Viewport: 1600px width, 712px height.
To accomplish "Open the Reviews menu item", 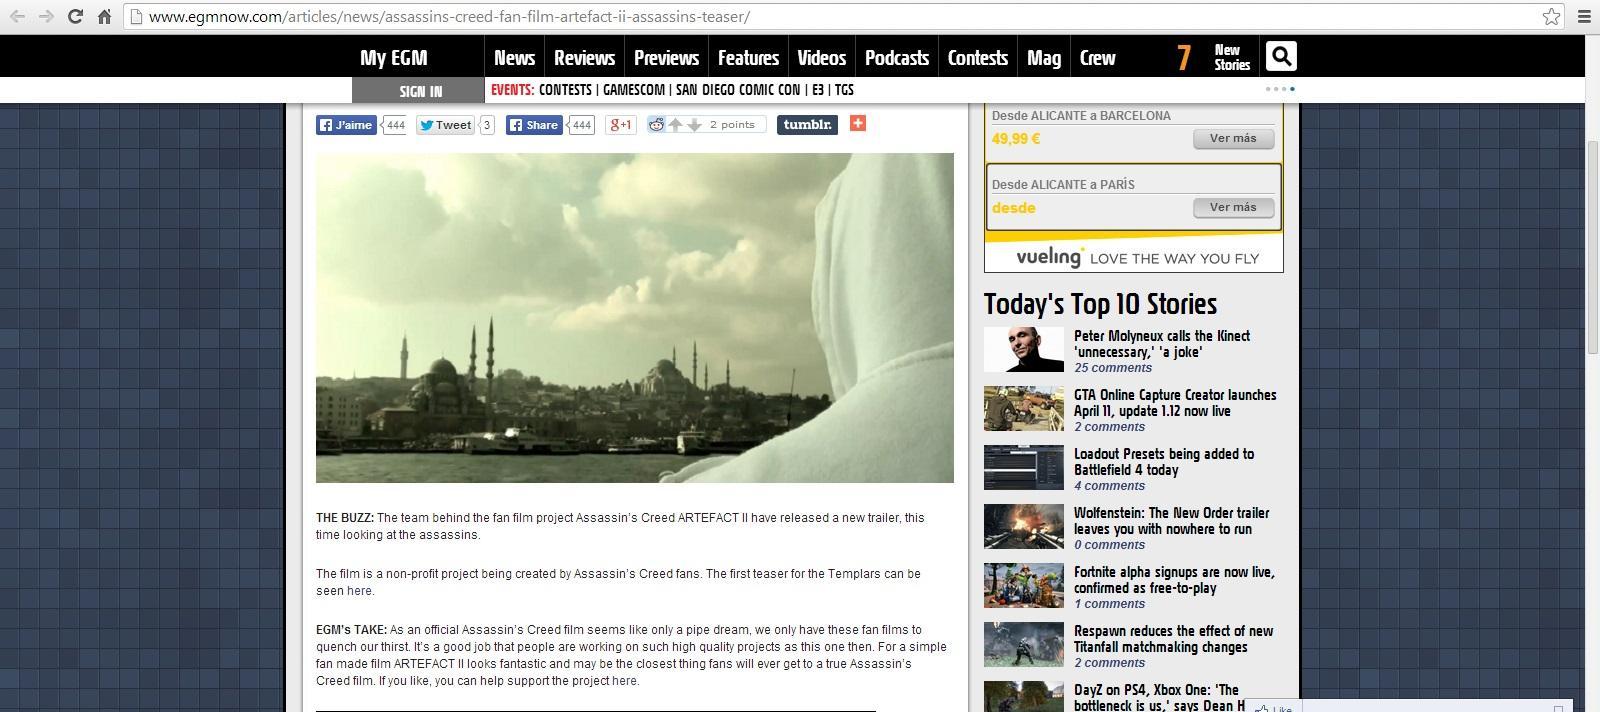I will 584,58.
